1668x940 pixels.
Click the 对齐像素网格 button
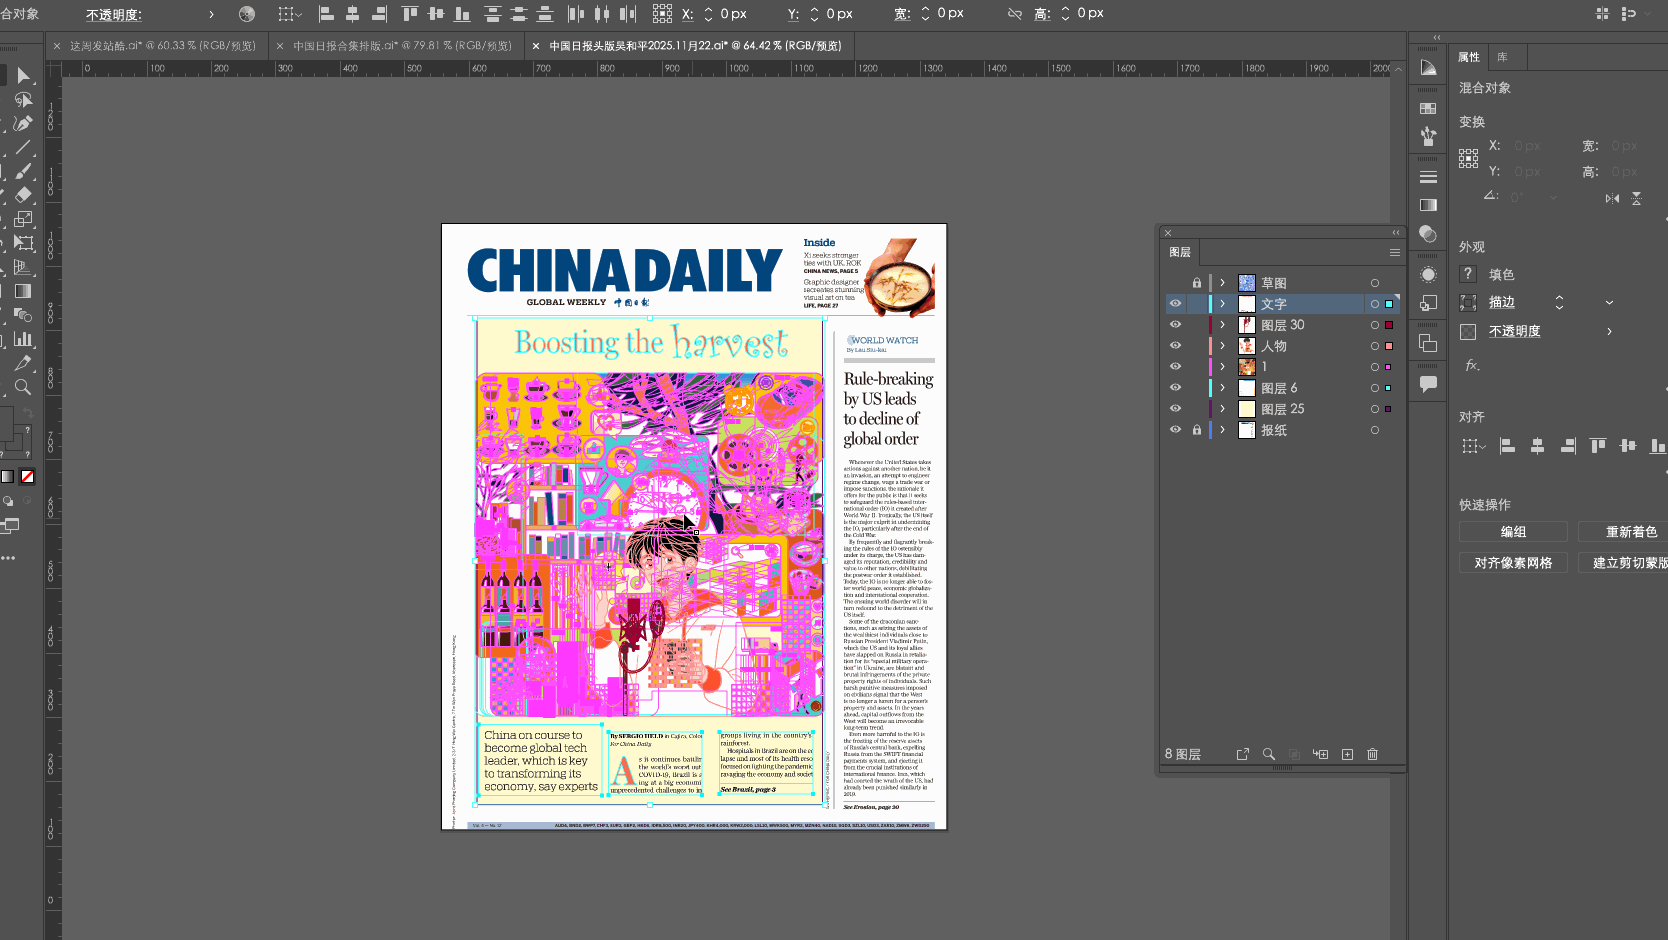coord(1513,563)
